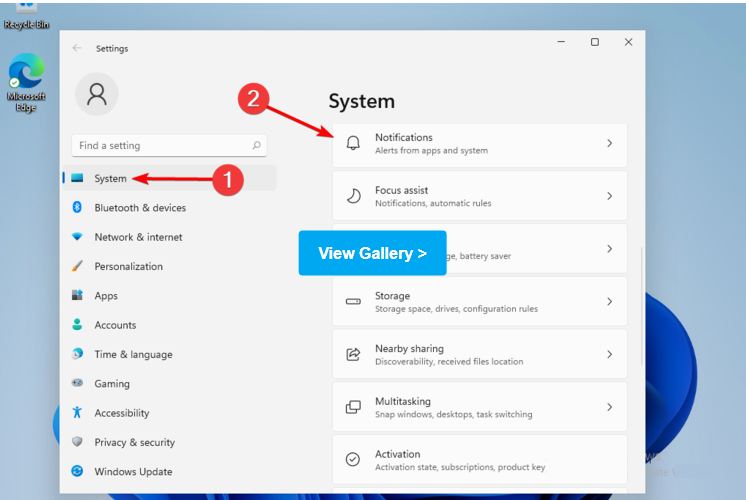Open Network & internet settings
Viewport: 746px width, 500px height.
(x=138, y=237)
